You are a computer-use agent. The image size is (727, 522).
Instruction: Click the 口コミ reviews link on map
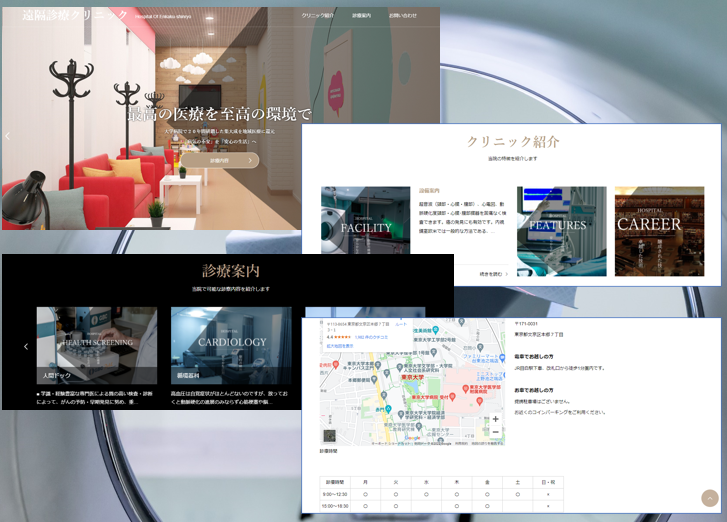(x=371, y=337)
